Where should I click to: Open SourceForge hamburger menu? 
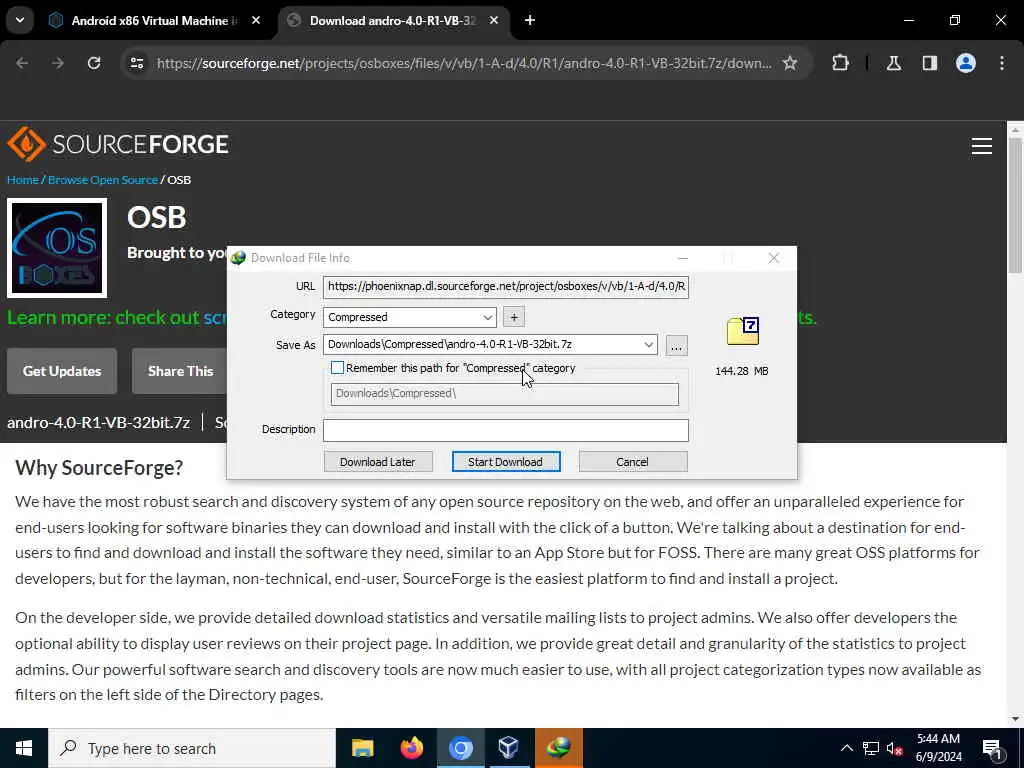[x=982, y=146]
